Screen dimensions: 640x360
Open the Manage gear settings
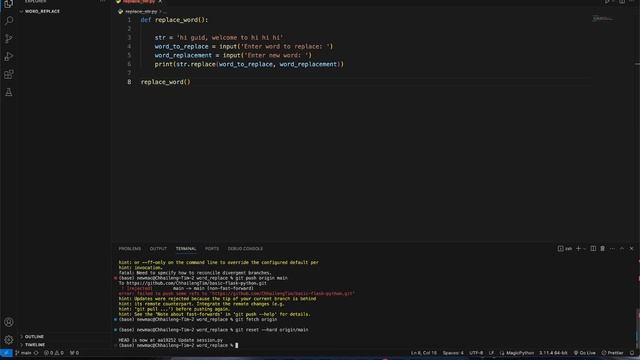pyautogui.click(x=9, y=340)
